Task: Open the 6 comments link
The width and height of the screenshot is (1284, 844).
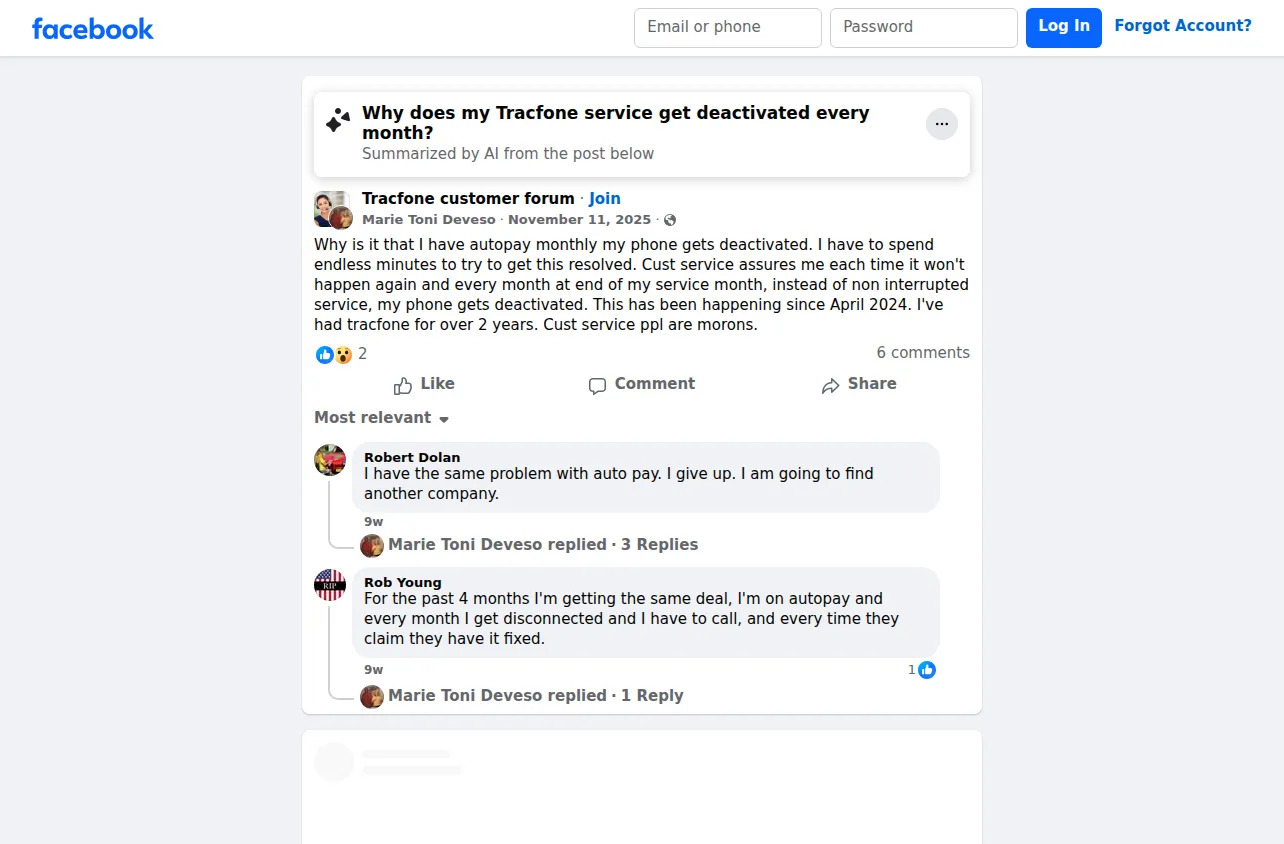Action: point(923,353)
